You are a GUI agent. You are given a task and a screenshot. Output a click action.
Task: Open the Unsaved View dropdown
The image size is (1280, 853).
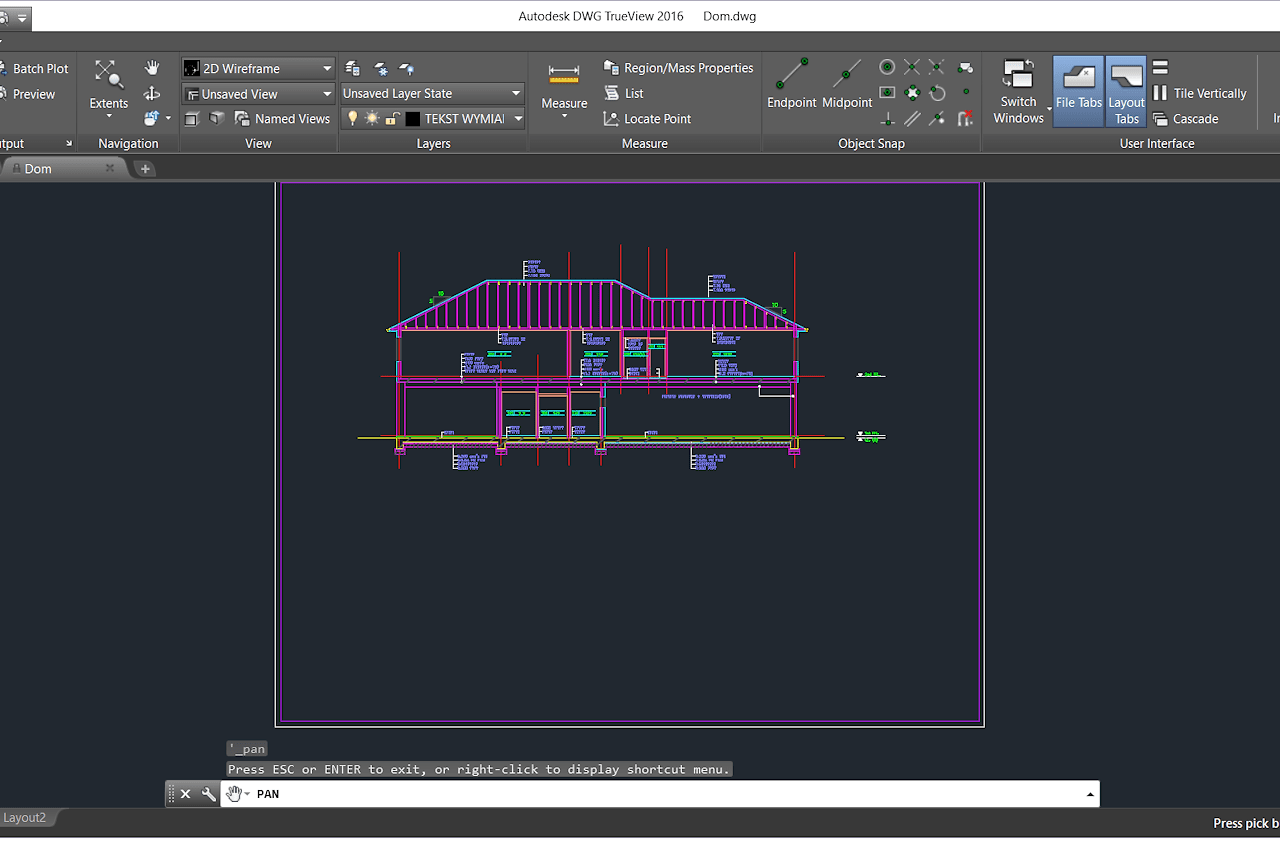(x=258, y=94)
